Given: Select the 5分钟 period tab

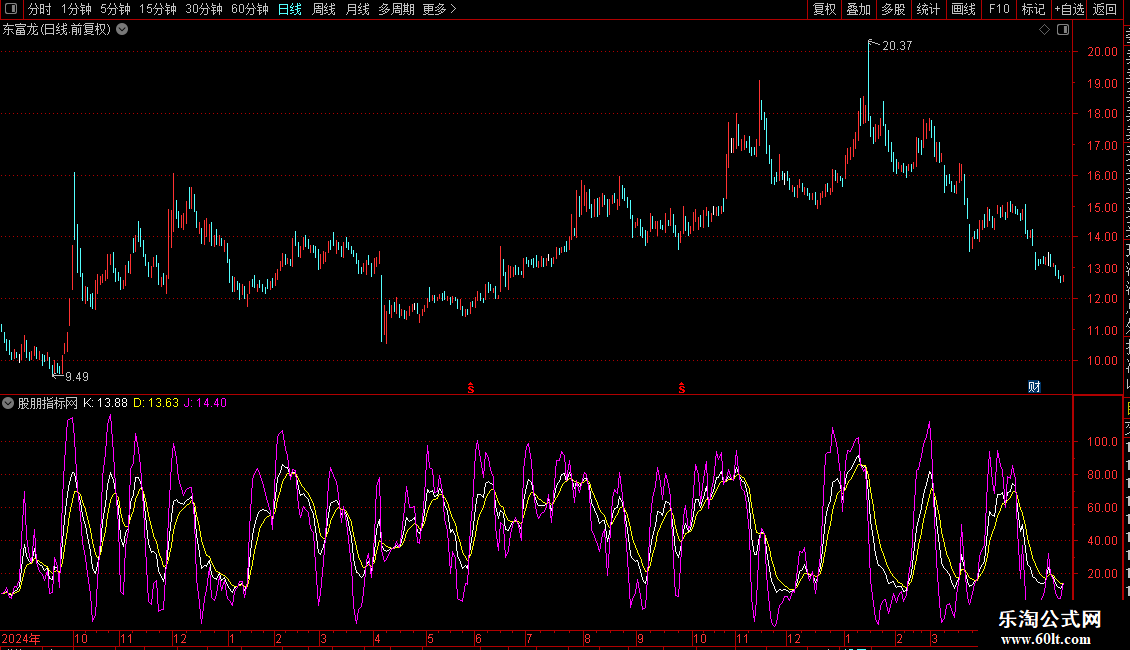Looking at the screenshot, I should (x=115, y=9).
